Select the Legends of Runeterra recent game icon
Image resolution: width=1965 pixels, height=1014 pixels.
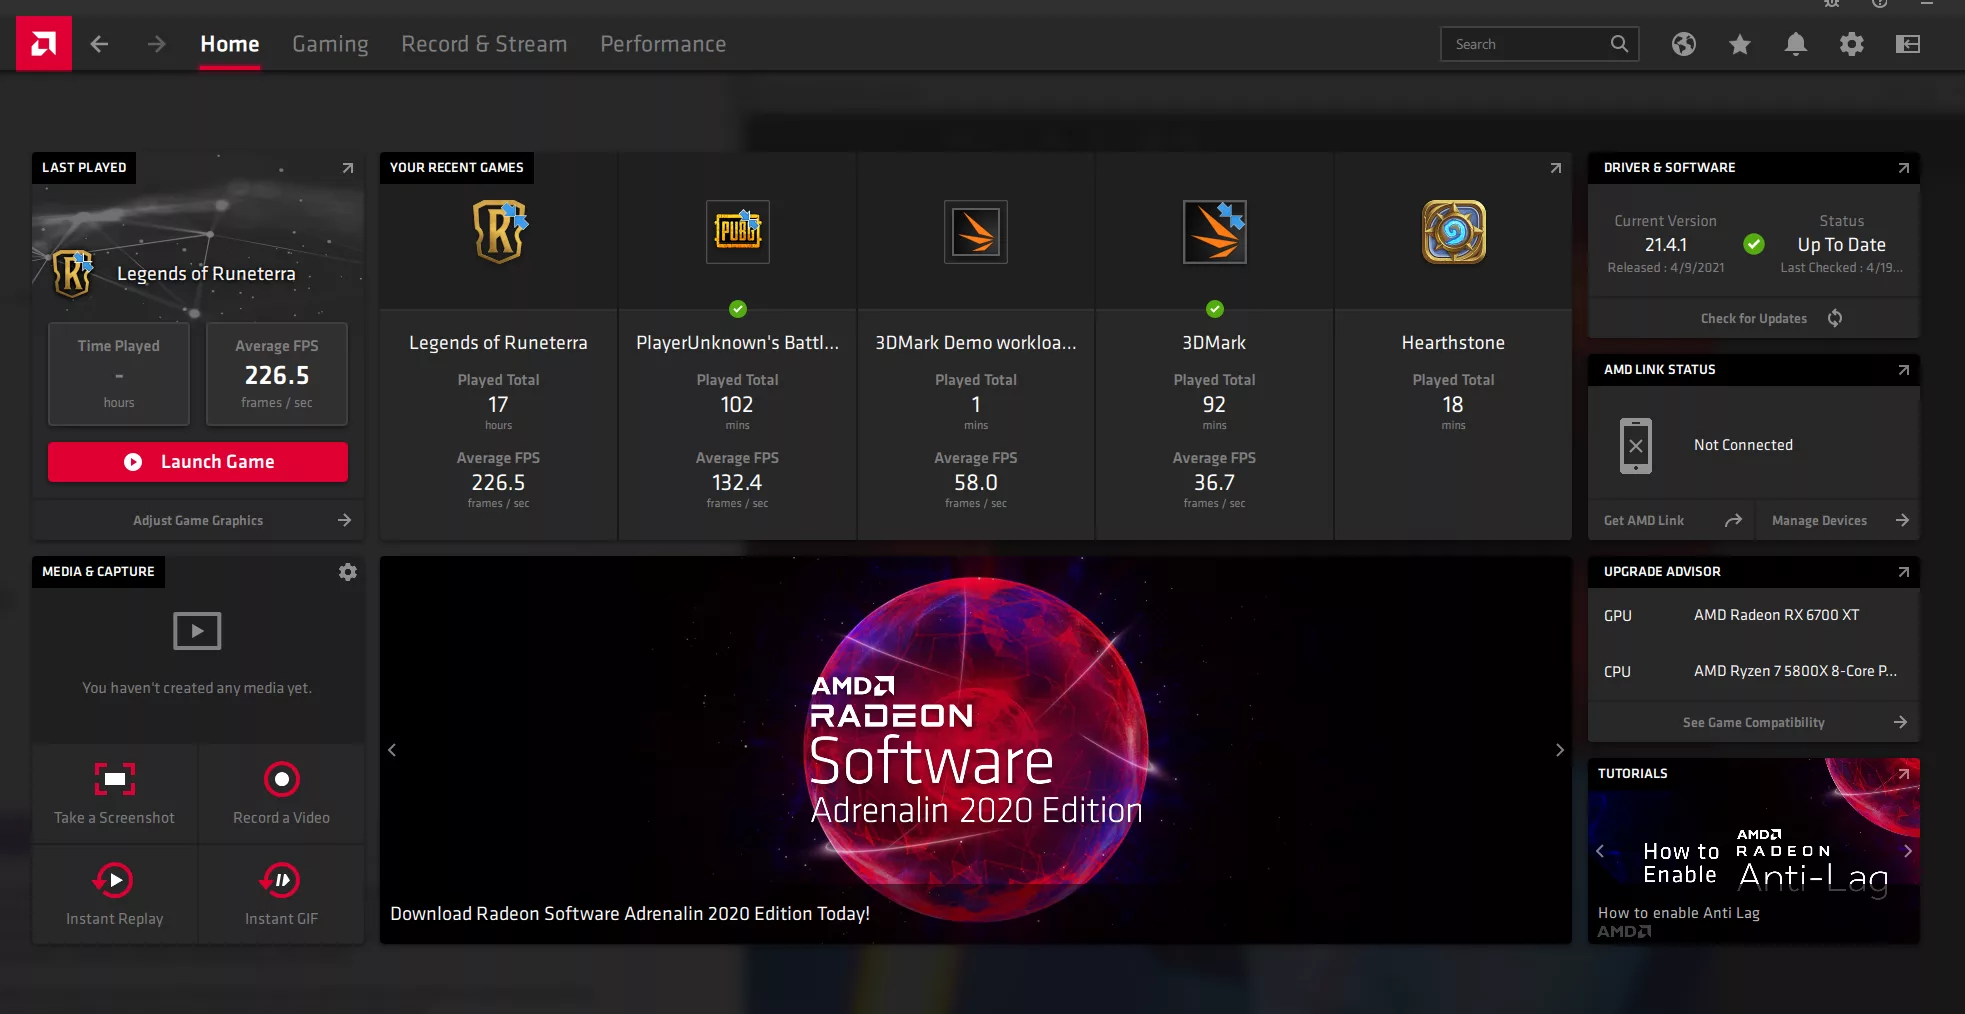point(499,232)
